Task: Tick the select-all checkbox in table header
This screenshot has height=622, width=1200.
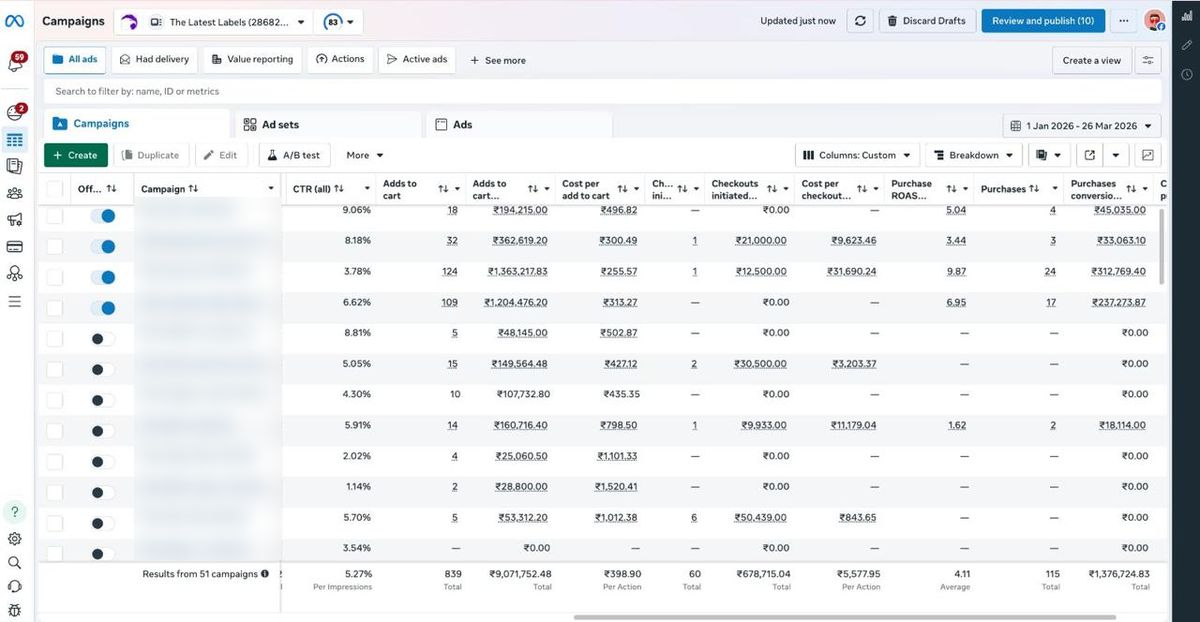Action: tap(55, 189)
